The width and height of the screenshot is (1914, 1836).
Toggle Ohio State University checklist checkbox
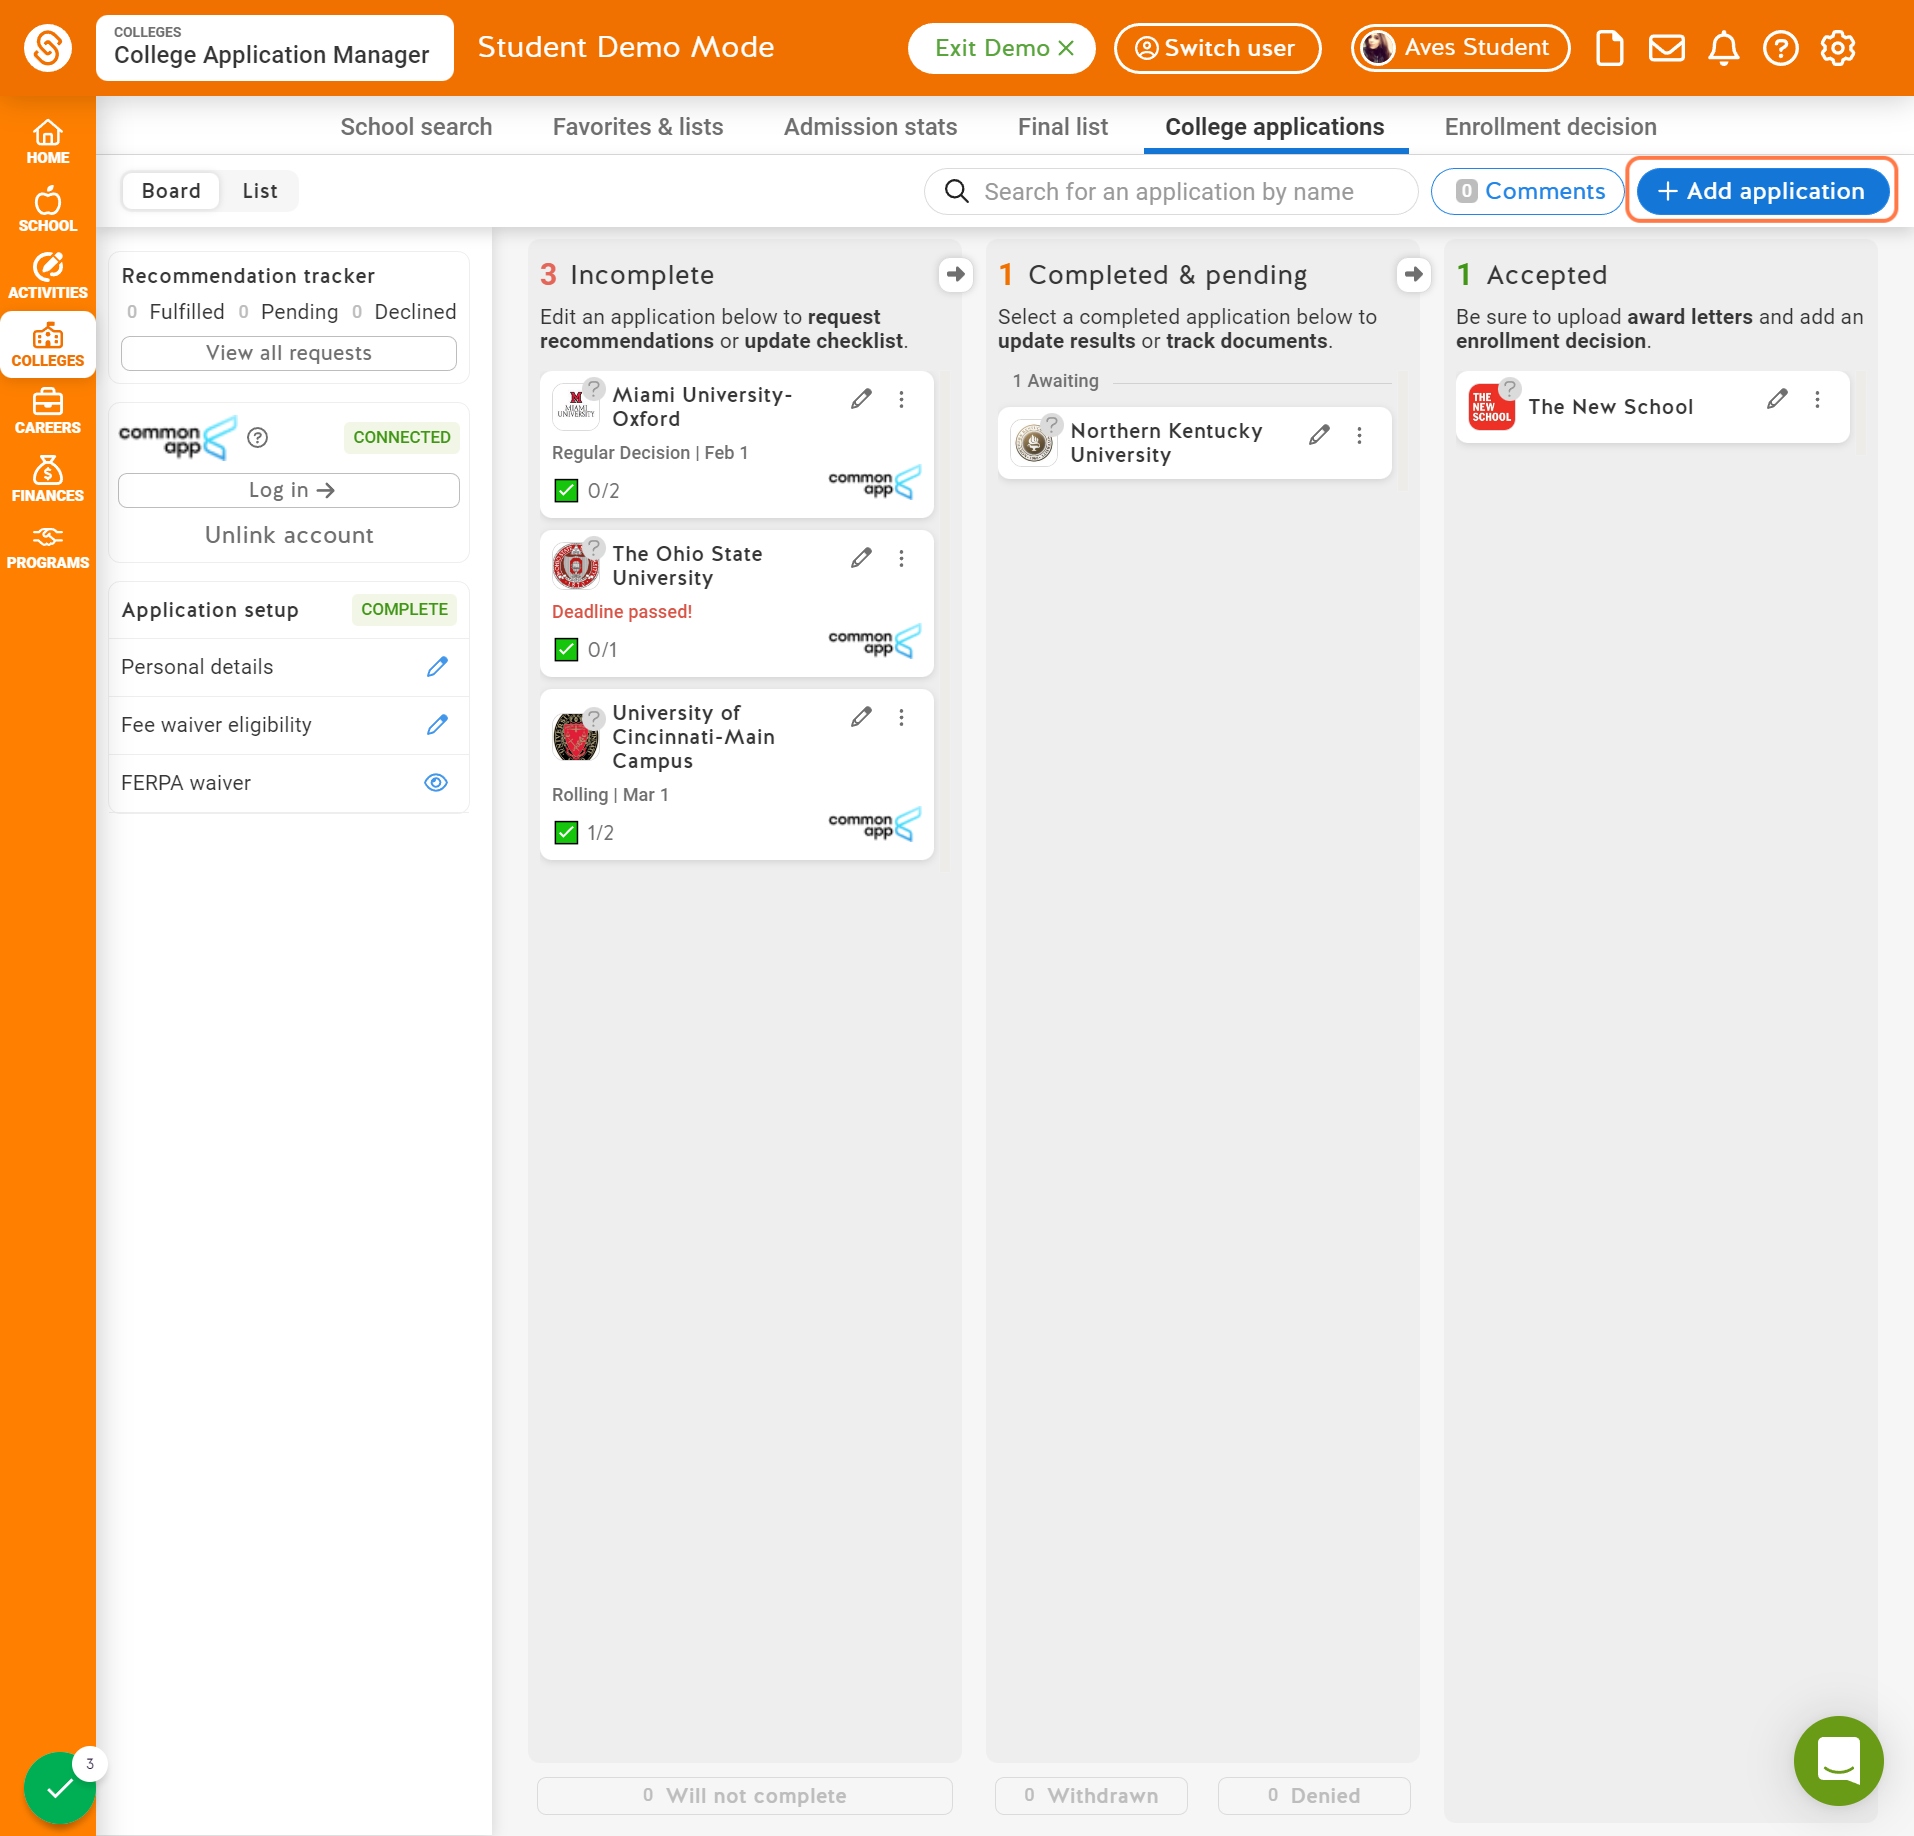coord(566,650)
